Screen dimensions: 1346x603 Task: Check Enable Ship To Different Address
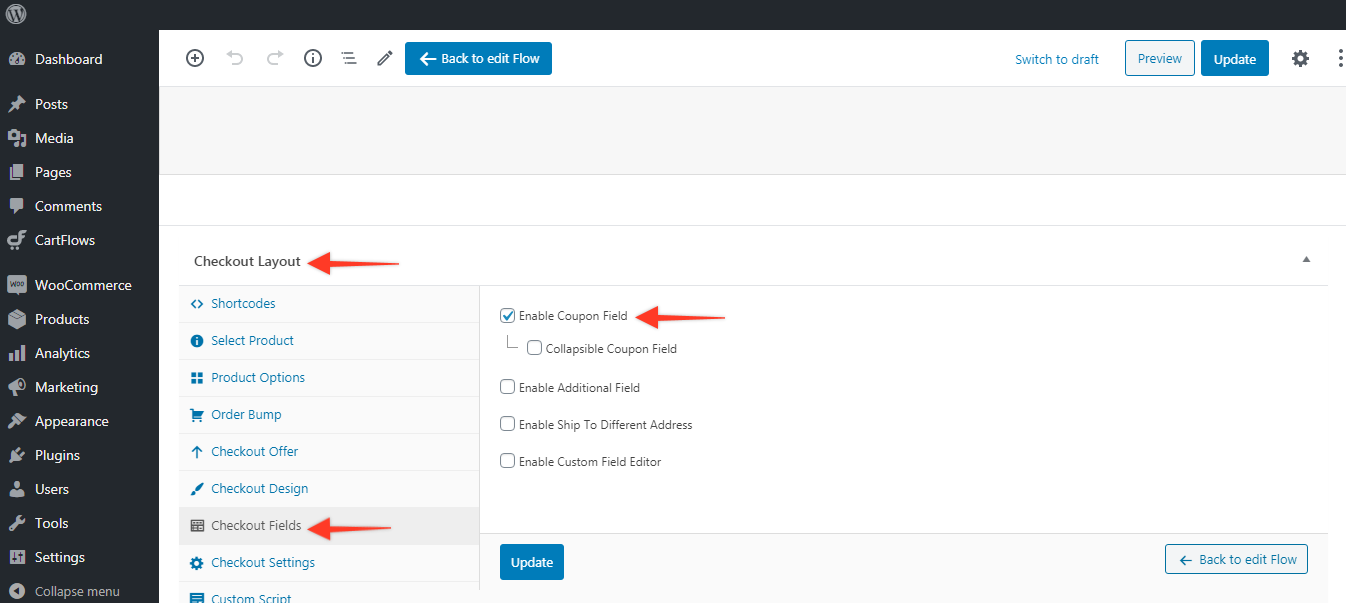507,423
